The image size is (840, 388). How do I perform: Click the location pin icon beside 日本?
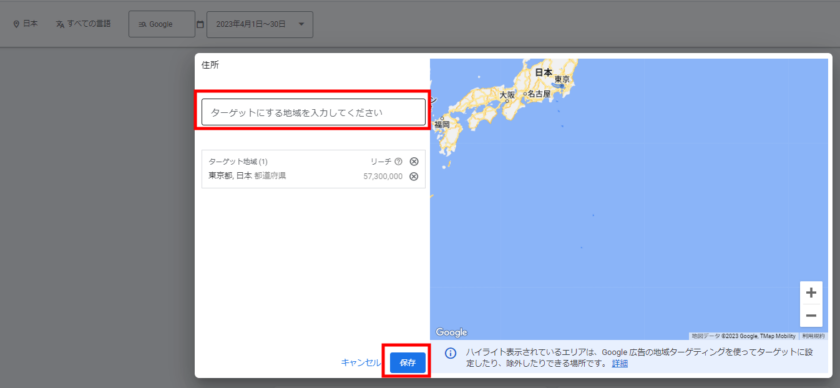click(x=16, y=24)
